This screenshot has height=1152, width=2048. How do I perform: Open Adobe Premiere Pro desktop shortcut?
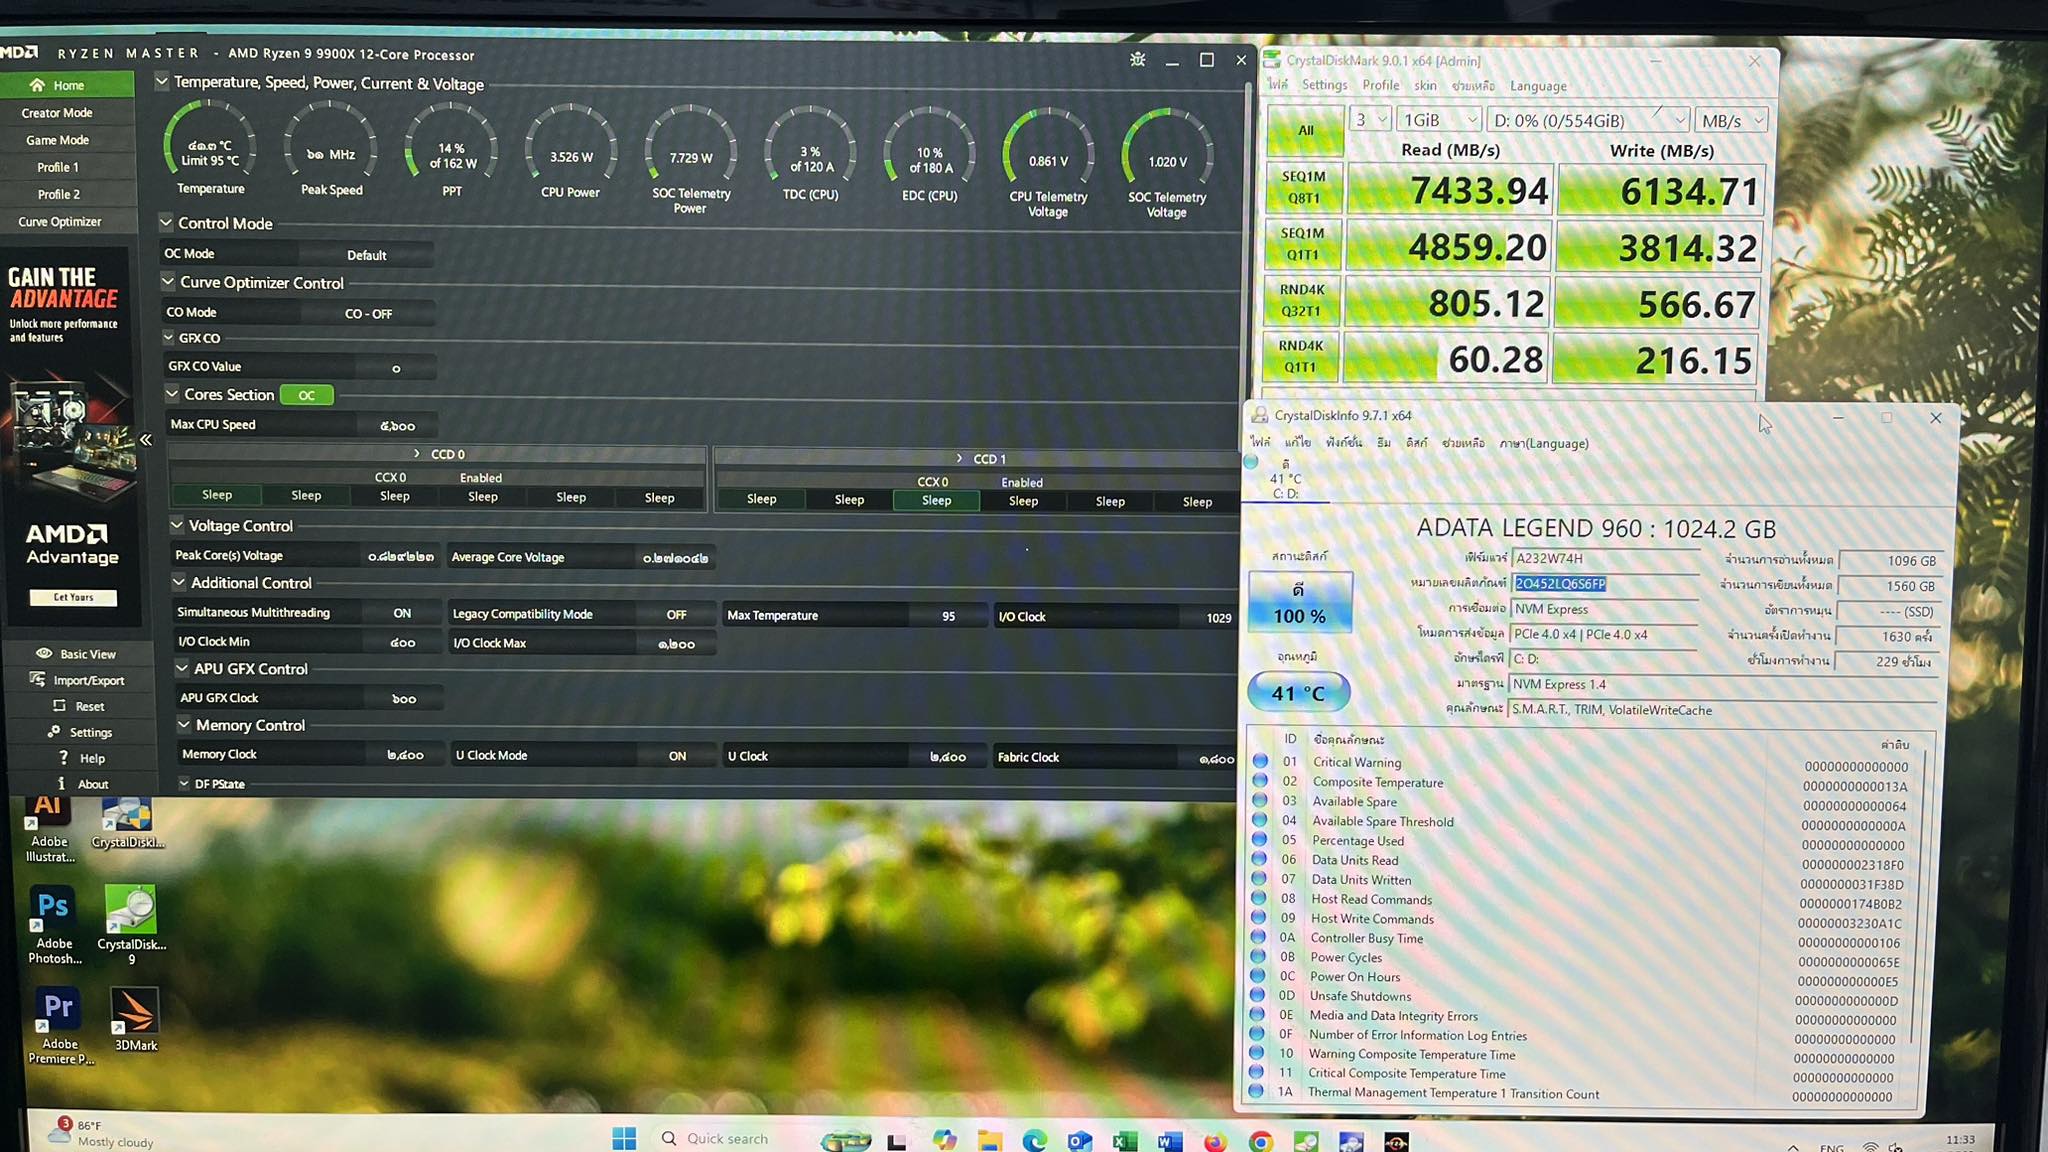click(60, 1027)
